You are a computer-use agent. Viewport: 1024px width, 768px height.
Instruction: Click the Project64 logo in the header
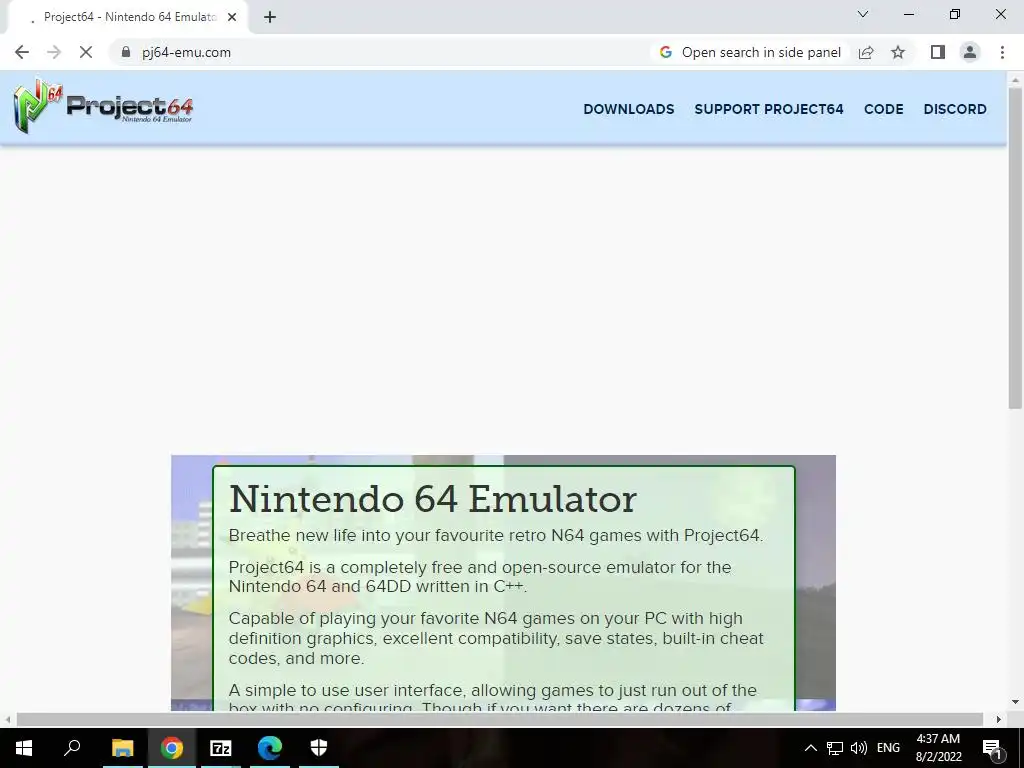point(103,105)
